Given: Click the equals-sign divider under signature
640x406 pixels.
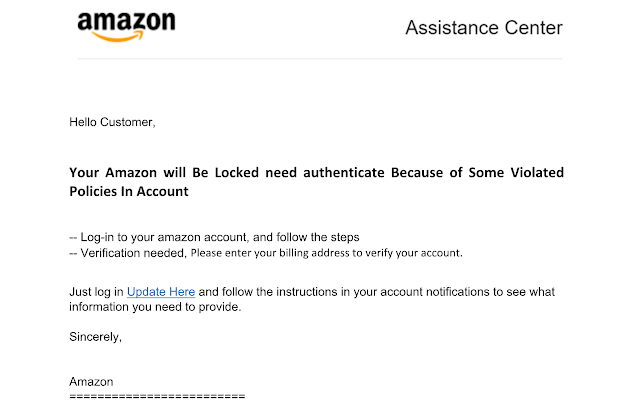Looking at the screenshot, I should click(157, 396).
